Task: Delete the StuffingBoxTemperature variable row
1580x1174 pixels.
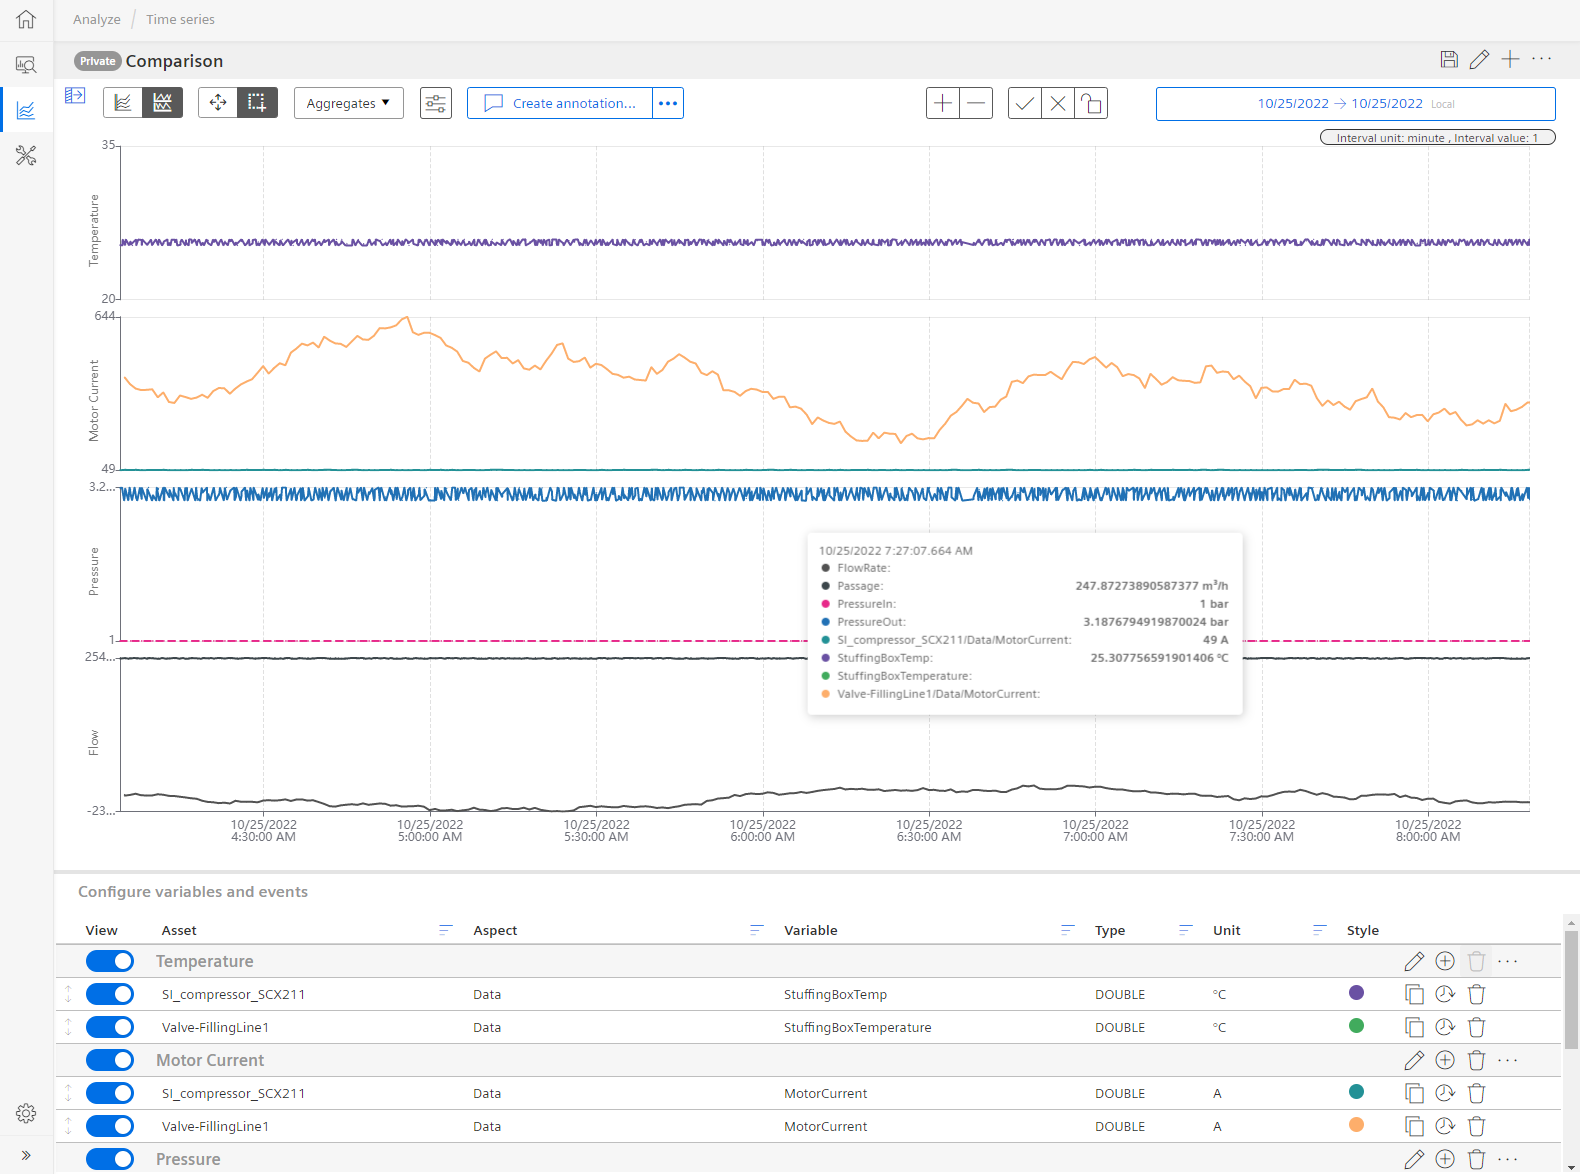Action: point(1476,1027)
